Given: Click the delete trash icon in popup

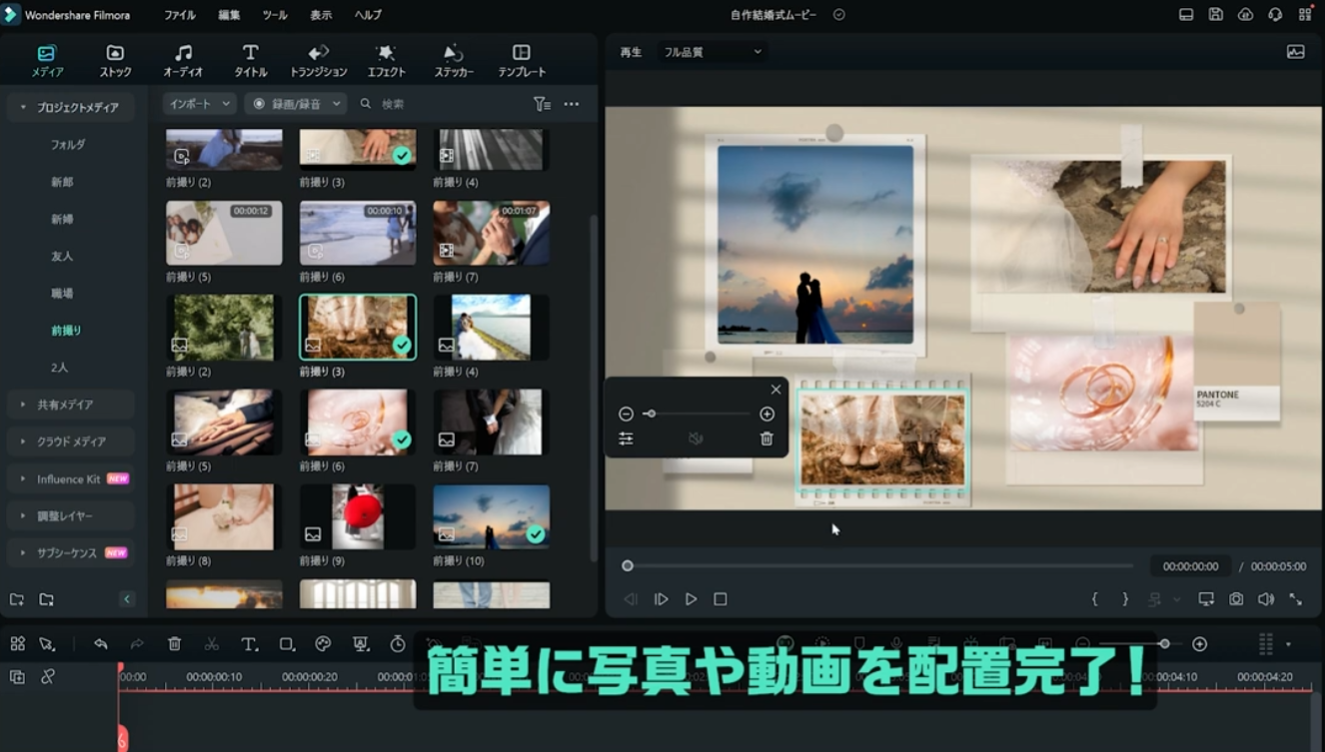Looking at the screenshot, I should 766,439.
